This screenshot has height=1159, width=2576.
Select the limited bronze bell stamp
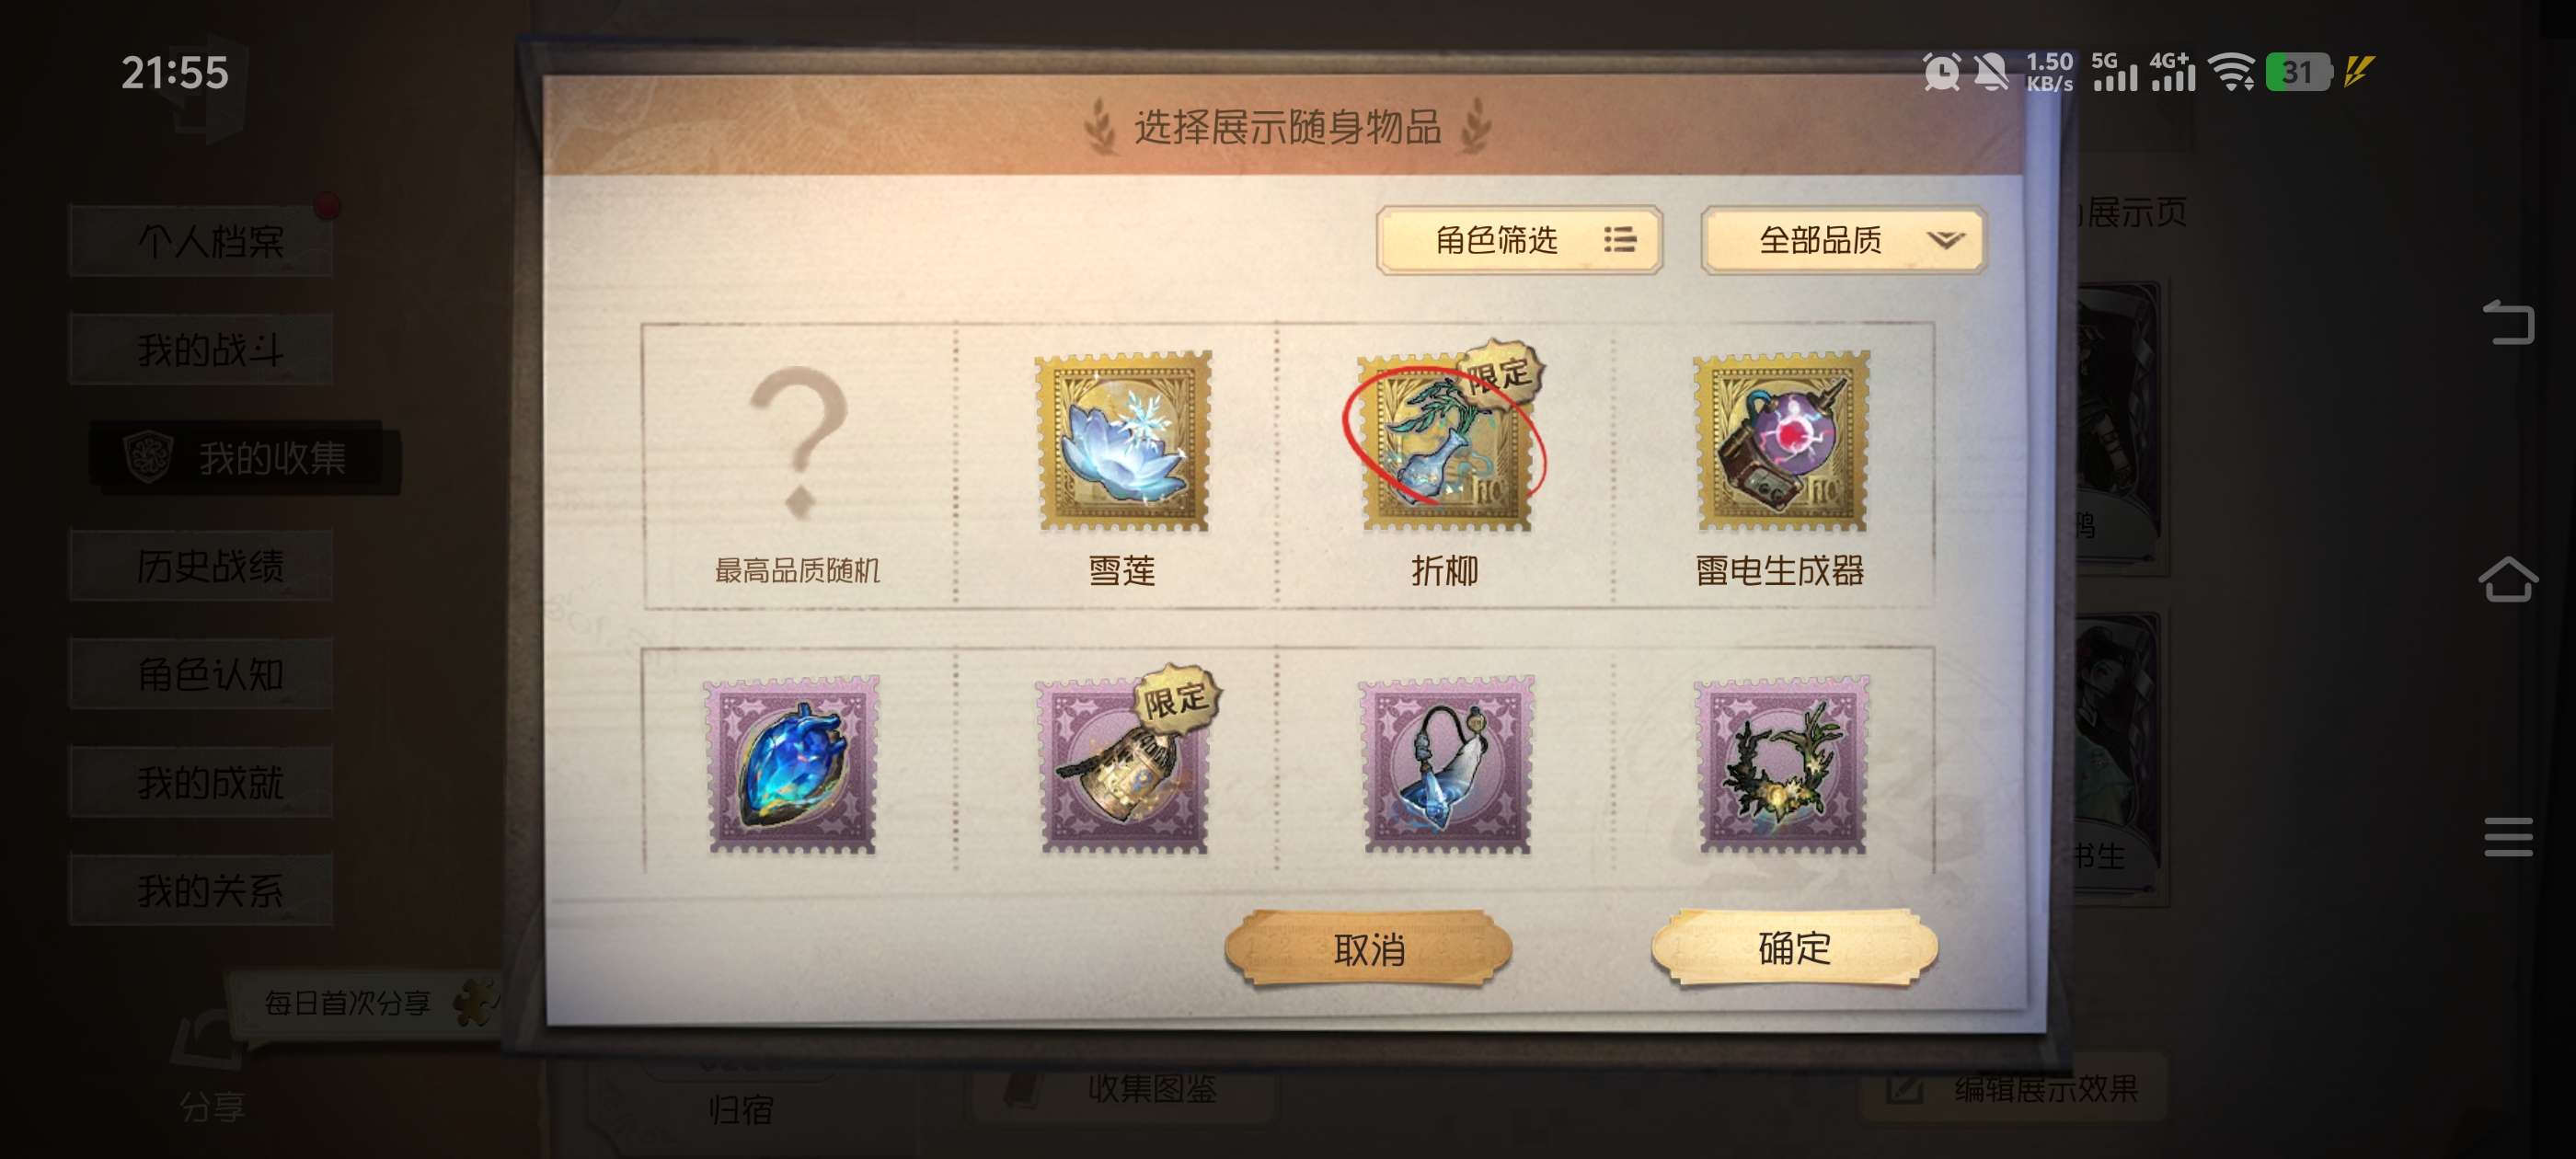(x=1126, y=765)
